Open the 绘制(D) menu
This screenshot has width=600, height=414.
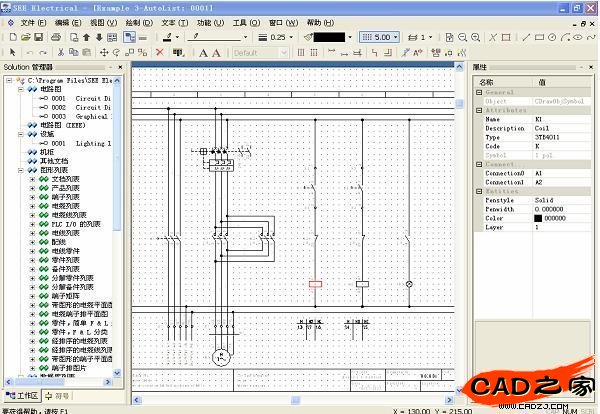tap(139, 21)
